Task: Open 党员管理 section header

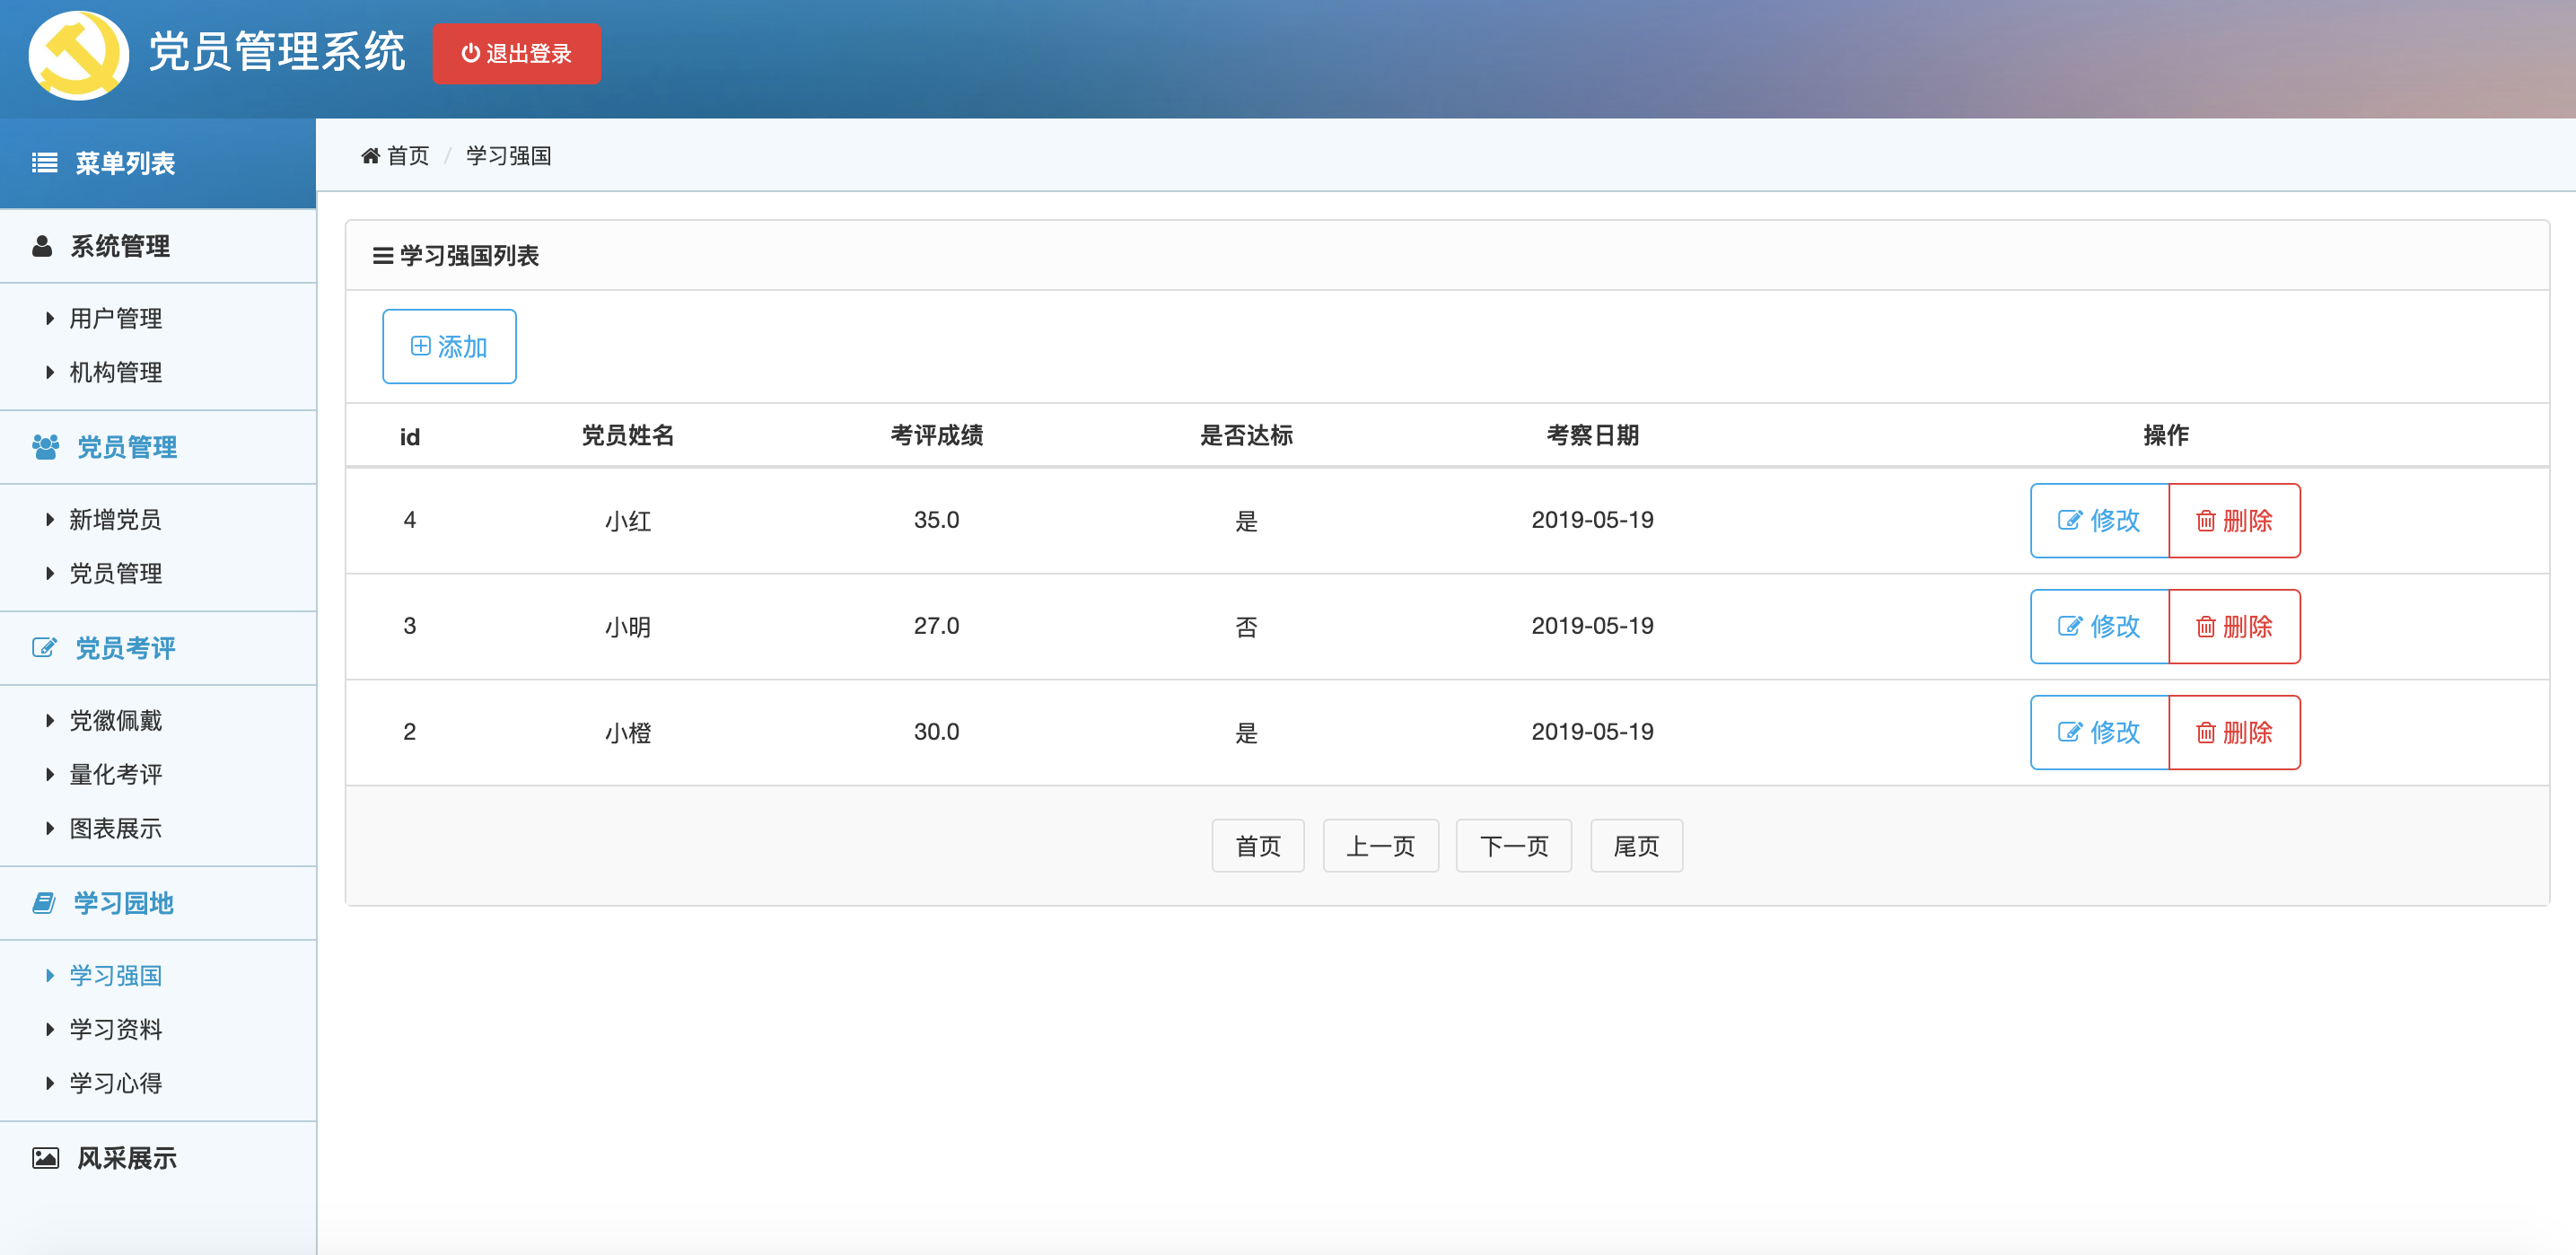Action: [158, 447]
